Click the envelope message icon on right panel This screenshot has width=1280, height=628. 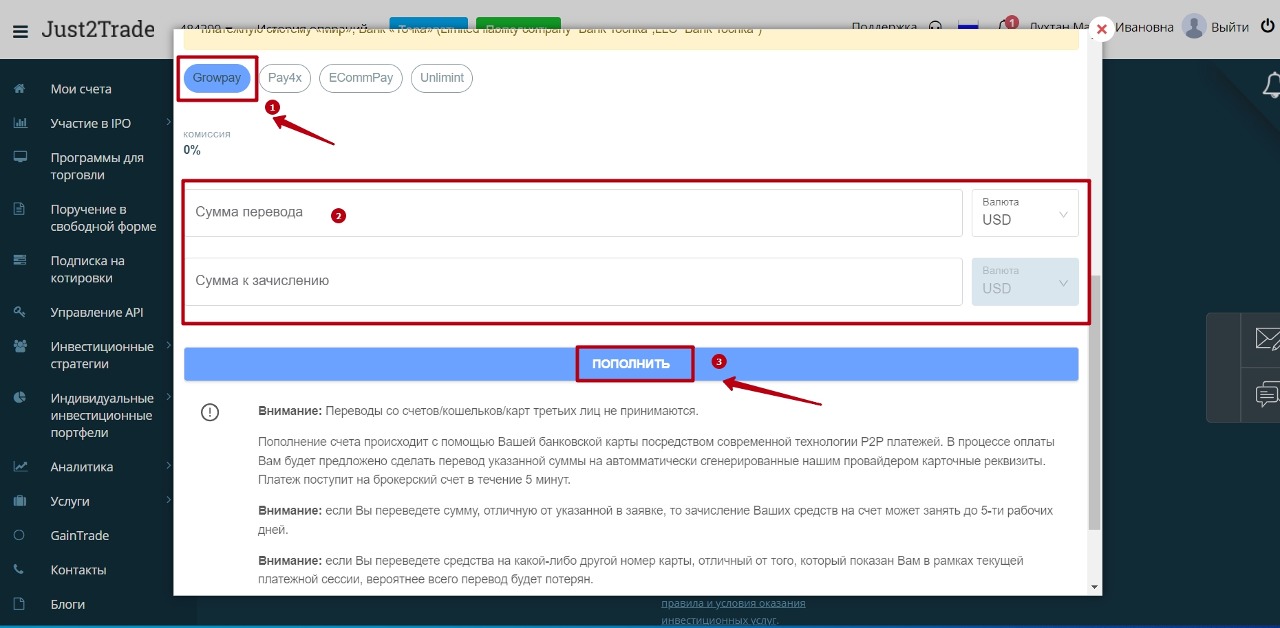(x=1266, y=340)
